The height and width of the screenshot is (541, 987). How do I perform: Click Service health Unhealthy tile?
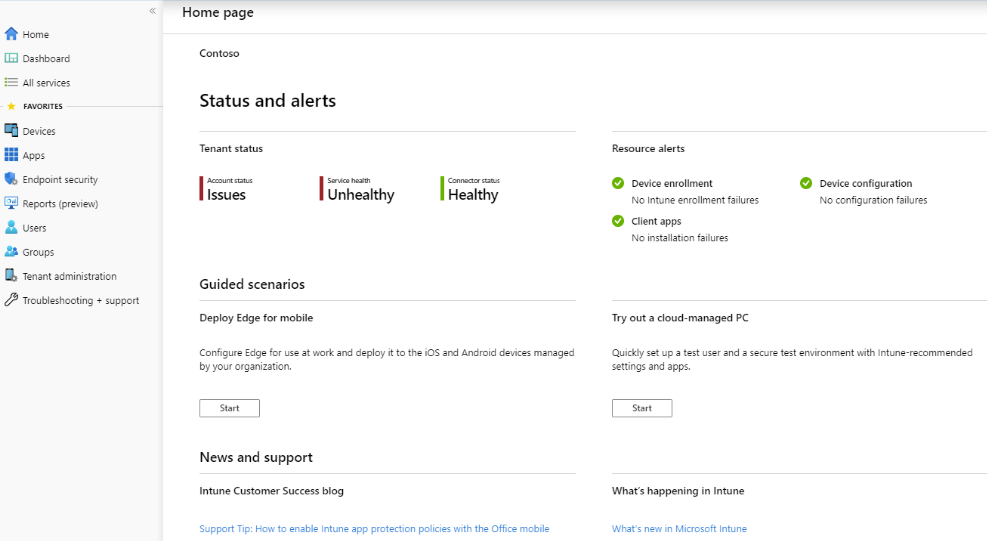358,189
